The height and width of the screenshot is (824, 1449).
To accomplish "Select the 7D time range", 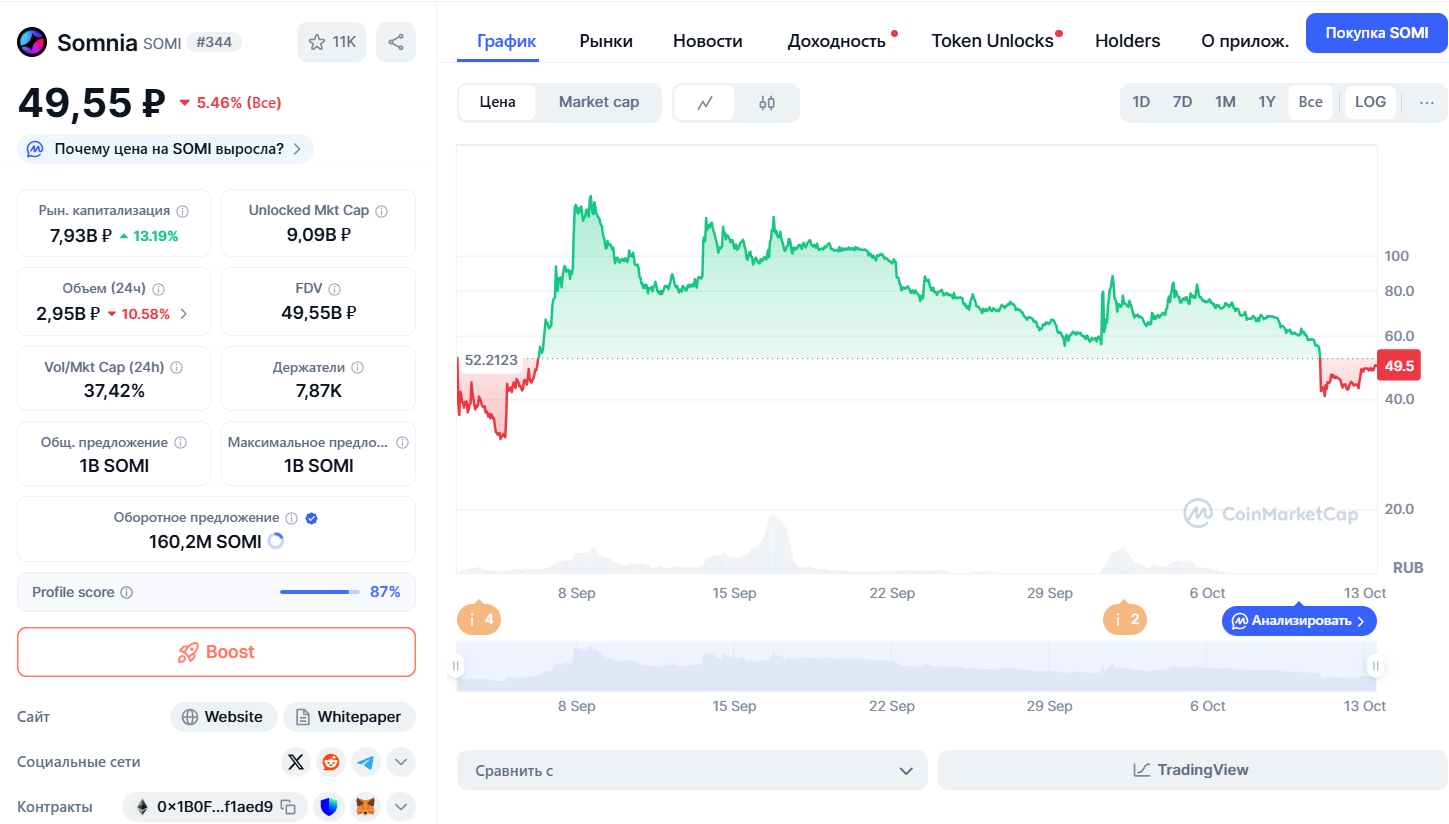I will (x=1182, y=102).
